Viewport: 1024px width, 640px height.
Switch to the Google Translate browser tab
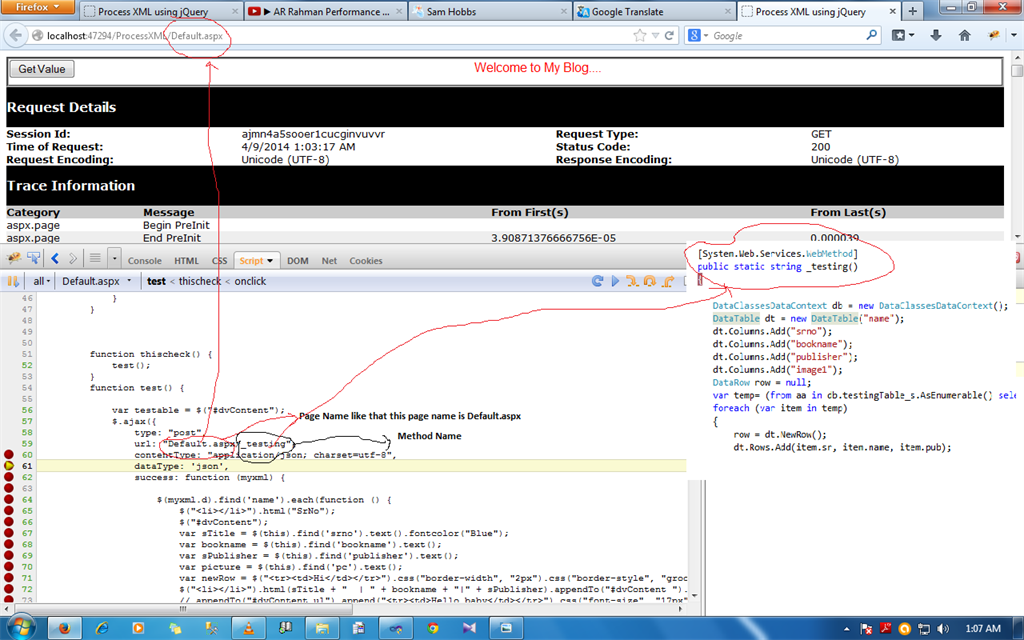point(654,11)
